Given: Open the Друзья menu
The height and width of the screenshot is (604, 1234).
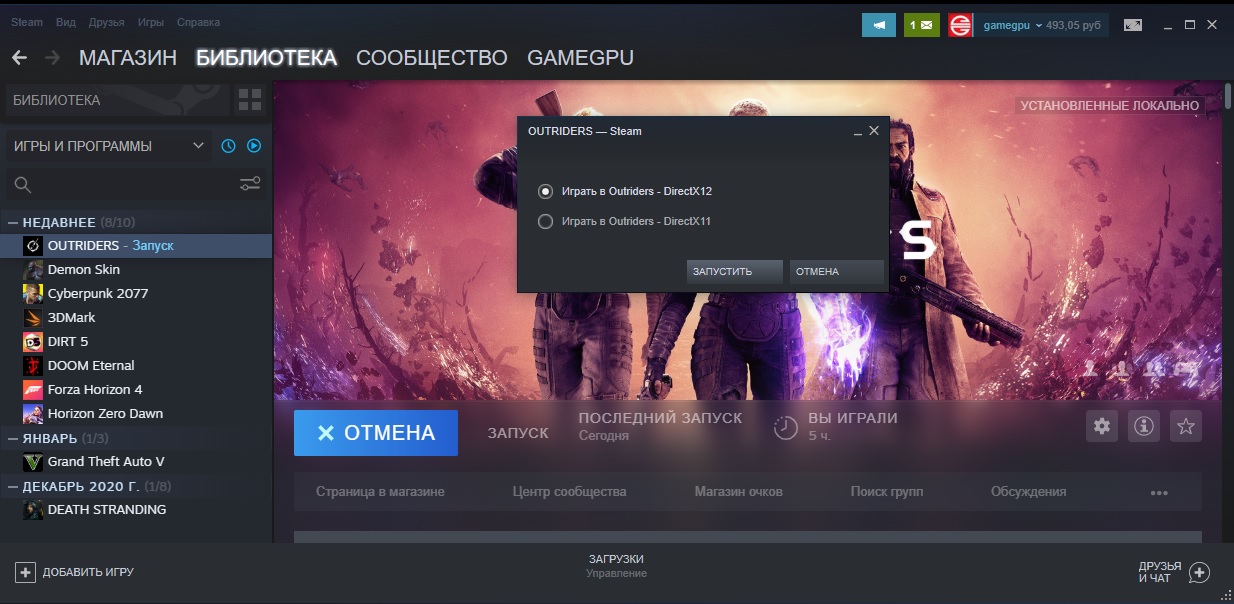Looking at the screenshot, I should point(107,22).
